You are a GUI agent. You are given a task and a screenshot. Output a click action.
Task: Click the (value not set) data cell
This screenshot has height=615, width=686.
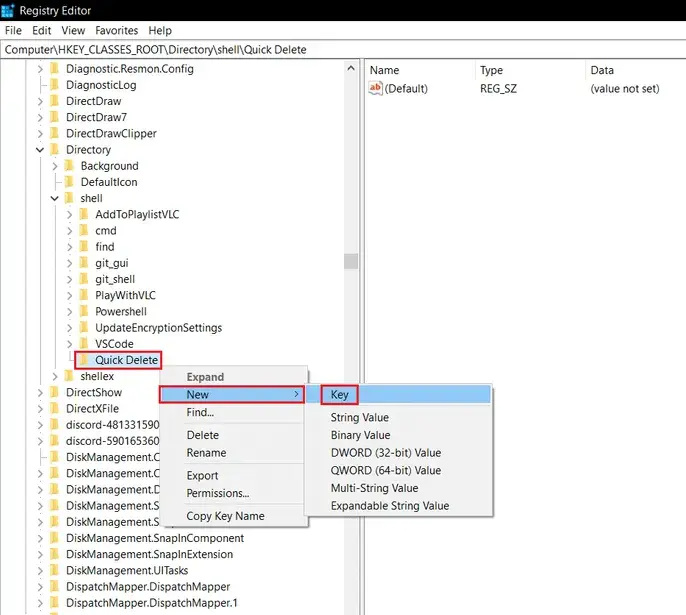(x=624, y=88)
